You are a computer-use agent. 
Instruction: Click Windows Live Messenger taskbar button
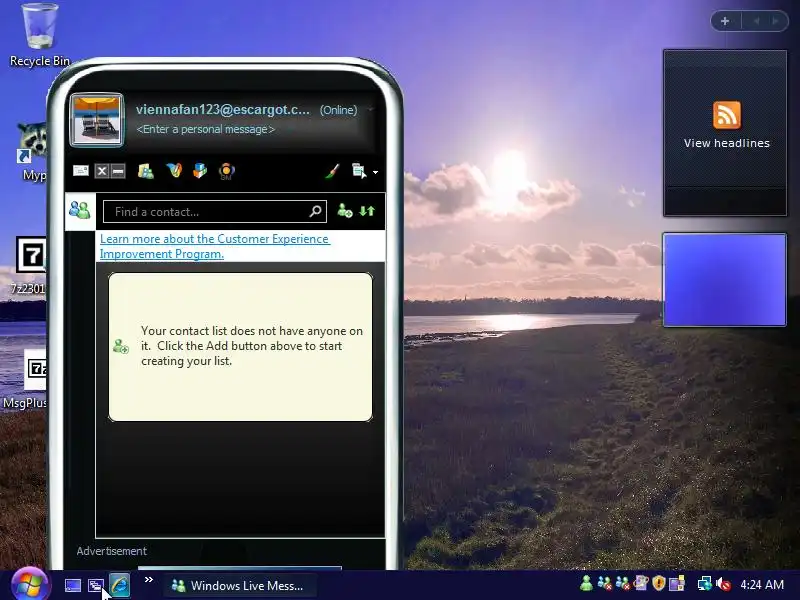(240, 585)
